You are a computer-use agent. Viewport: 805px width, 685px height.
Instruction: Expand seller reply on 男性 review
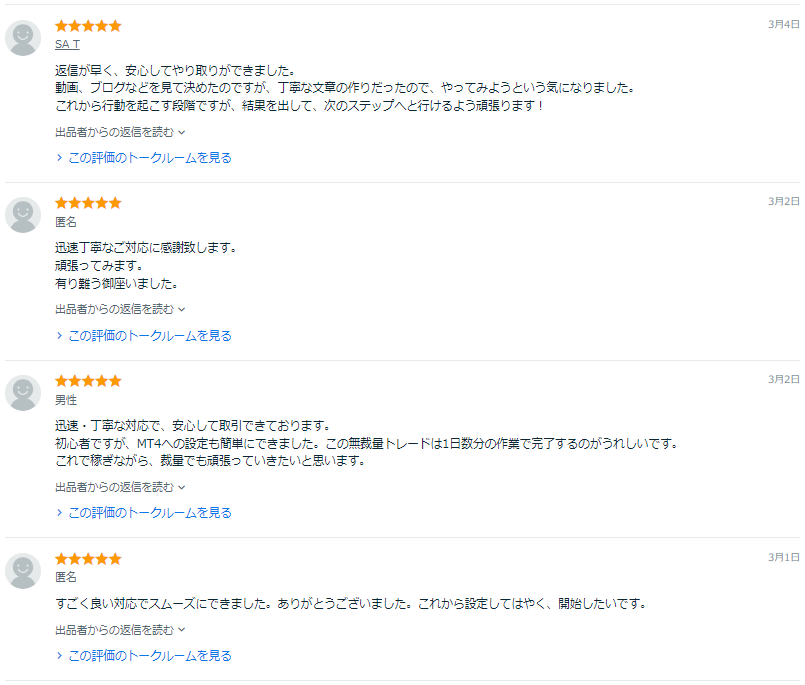pyautogui.click(x=120, y=487)
